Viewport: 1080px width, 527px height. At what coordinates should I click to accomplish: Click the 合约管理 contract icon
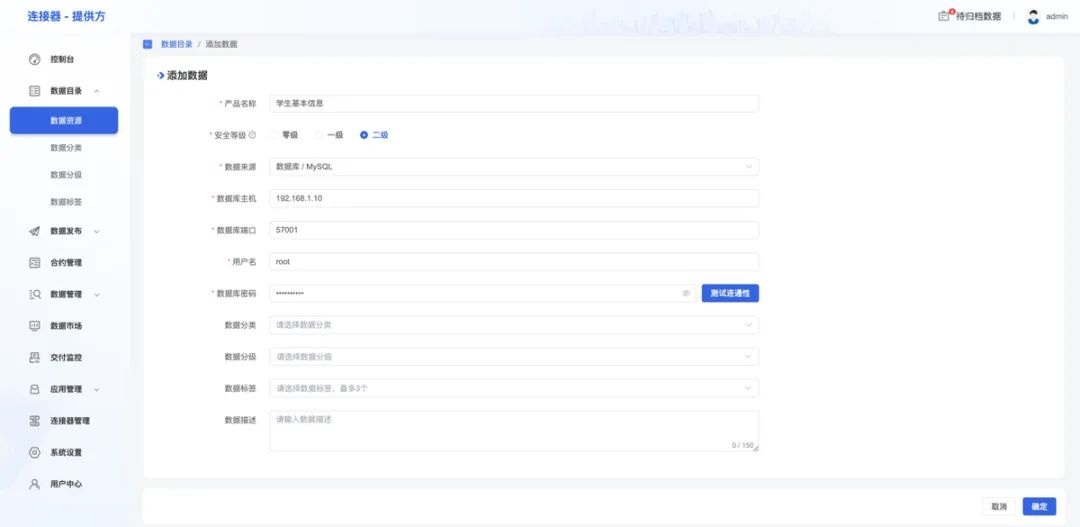point(34,263)
